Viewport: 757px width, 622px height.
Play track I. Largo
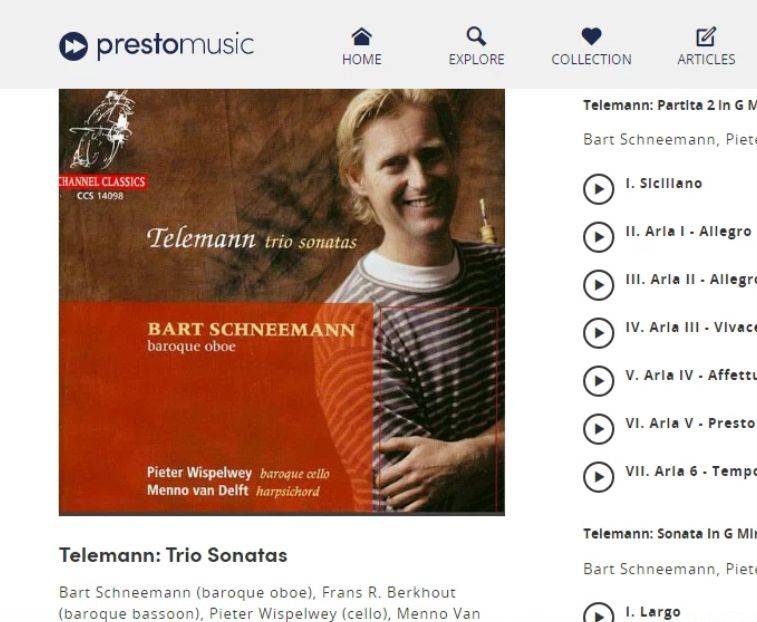pos(599,614)
